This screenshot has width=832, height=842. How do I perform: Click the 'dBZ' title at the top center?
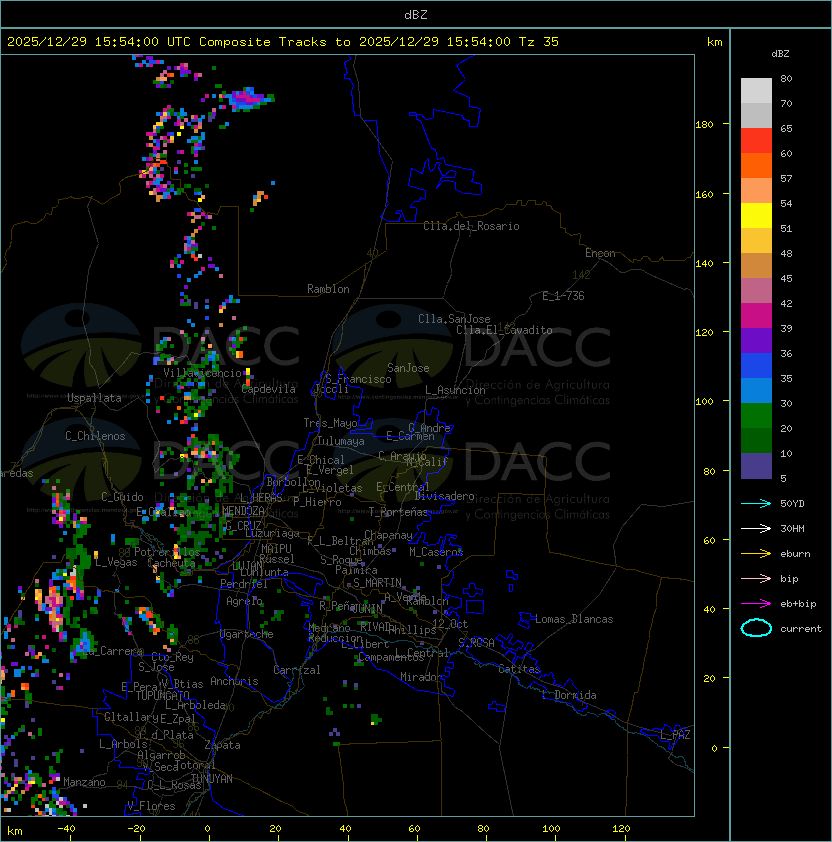[x=416, y=14]
